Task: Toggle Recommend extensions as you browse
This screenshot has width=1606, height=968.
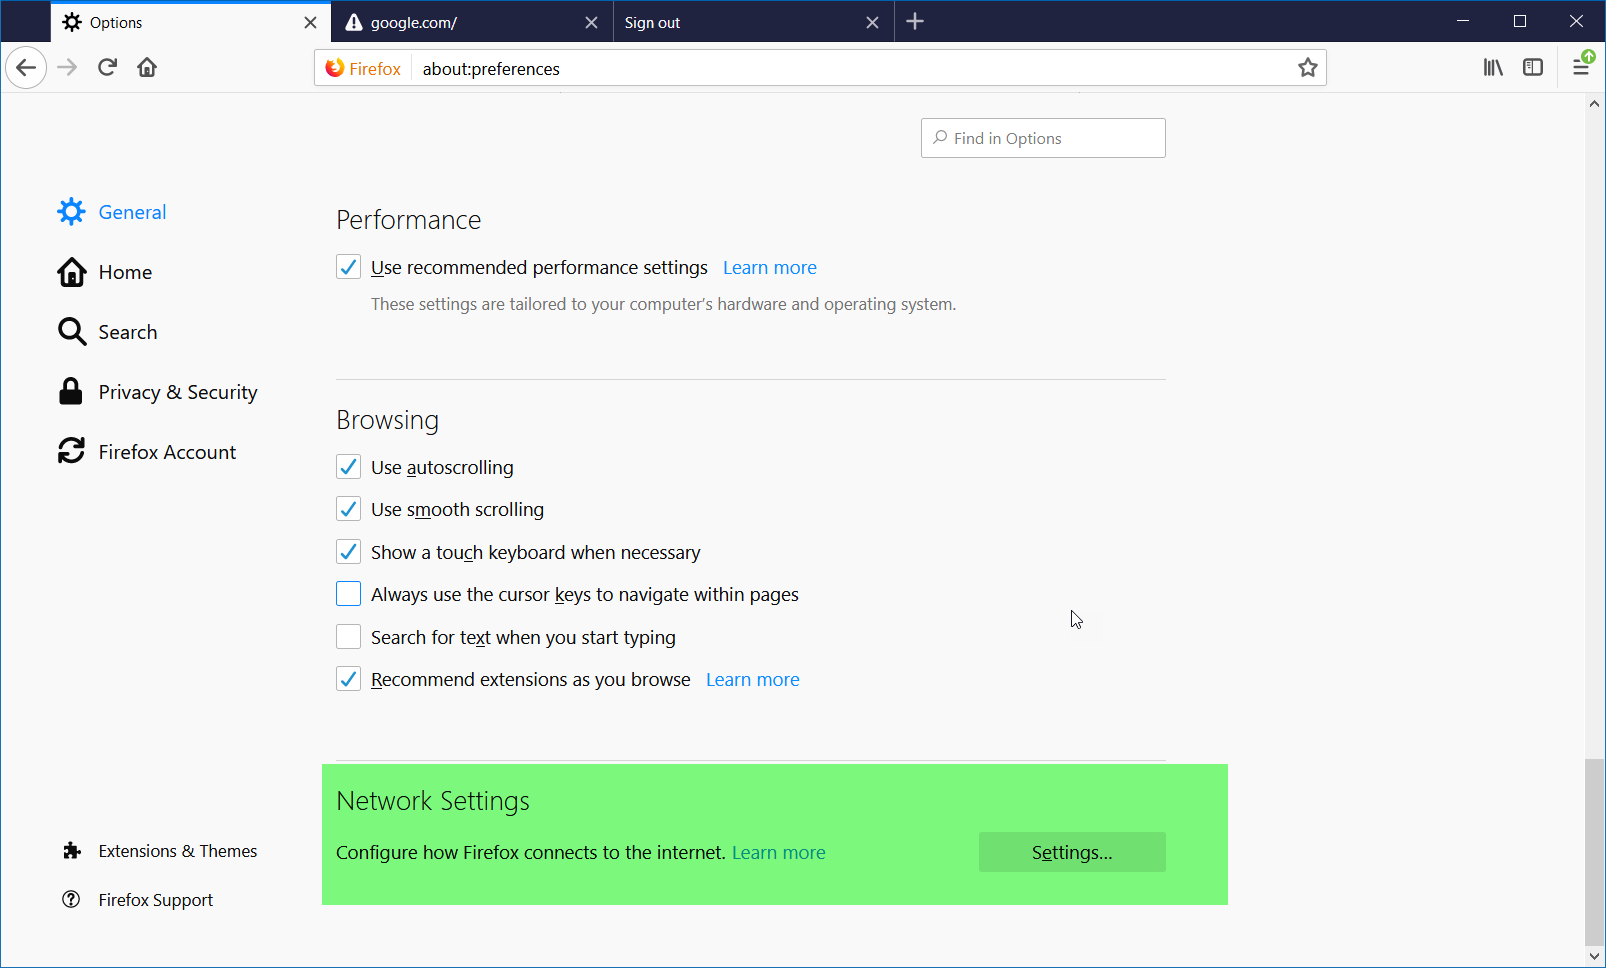Action: (x=348, y=679)
